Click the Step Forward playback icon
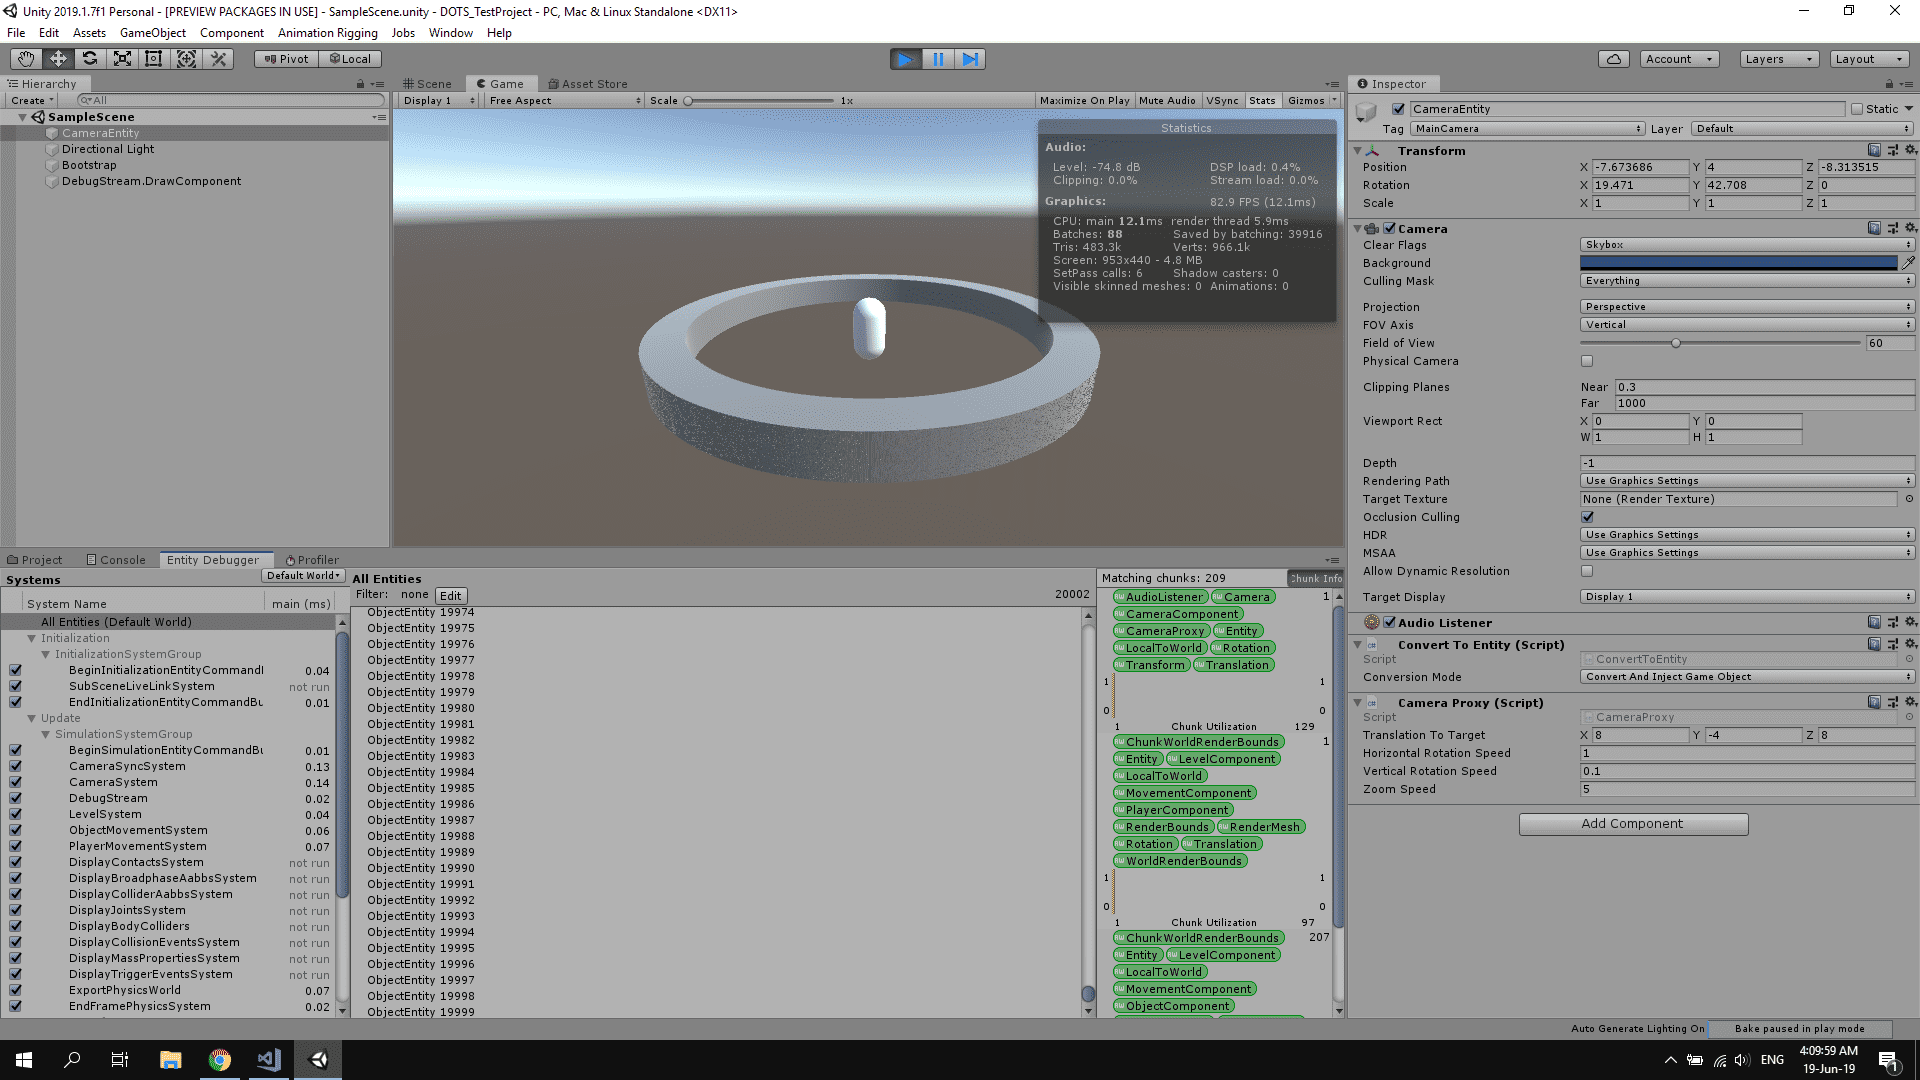Screen dimensions: 1920x1080 971,58
